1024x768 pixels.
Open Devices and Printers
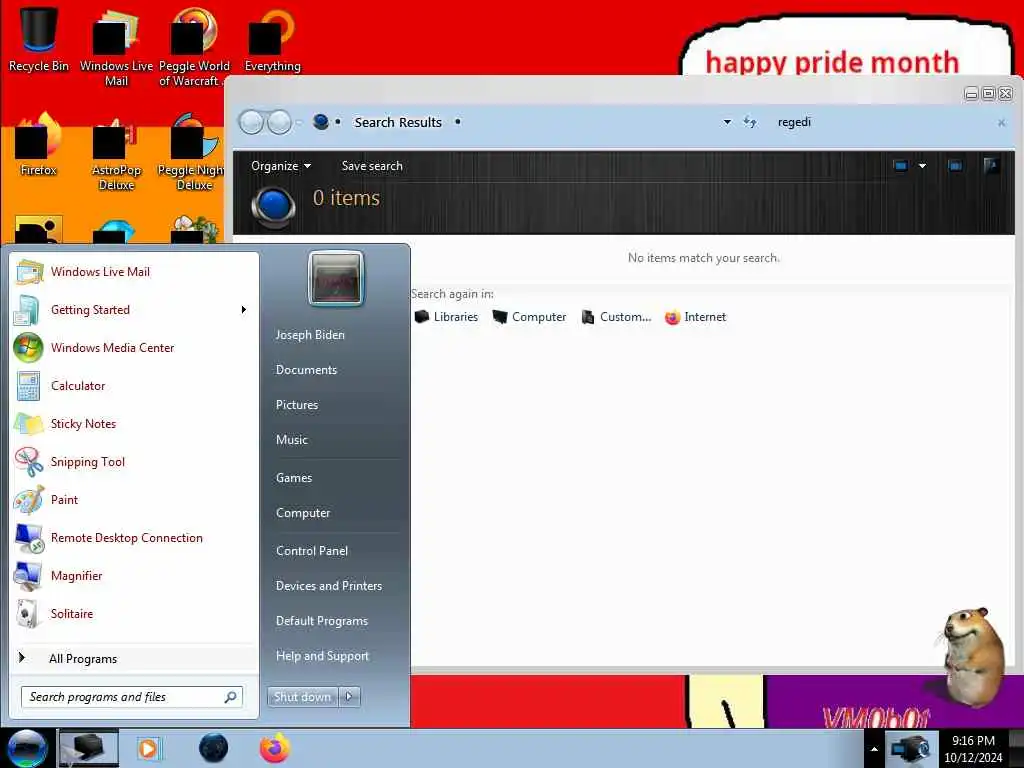(328, 586)
